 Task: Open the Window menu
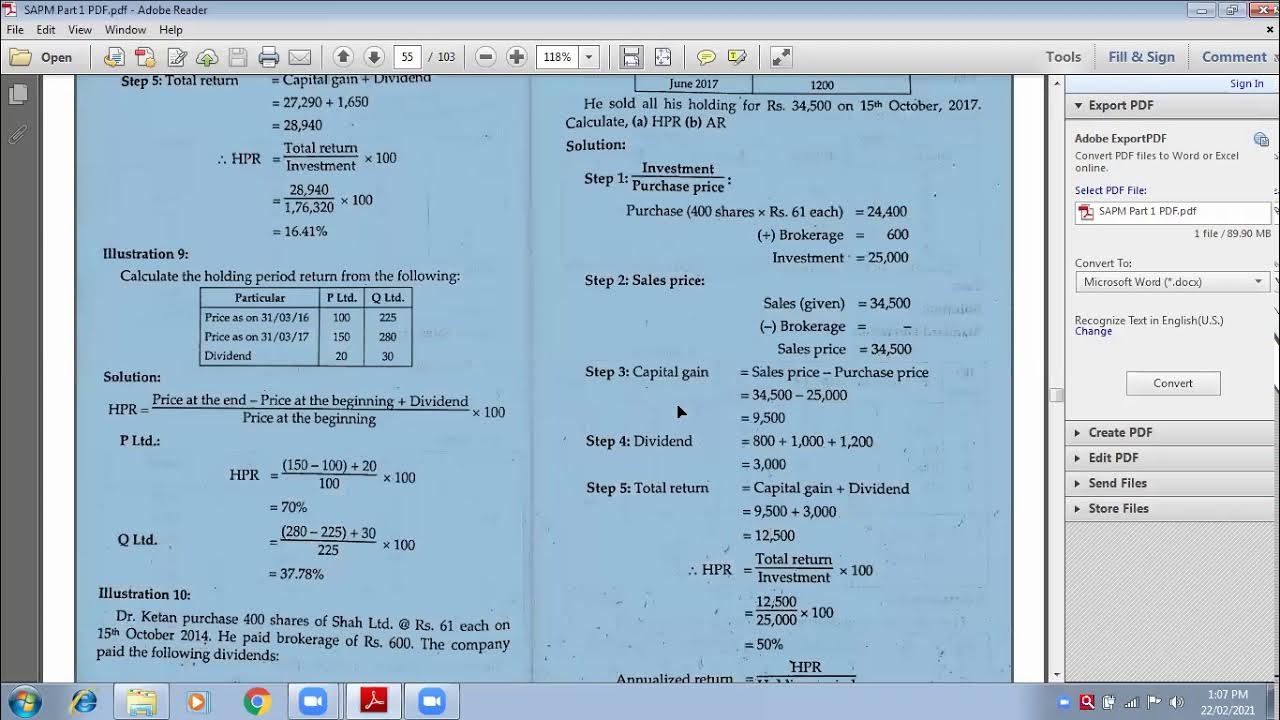click(125, 30)
